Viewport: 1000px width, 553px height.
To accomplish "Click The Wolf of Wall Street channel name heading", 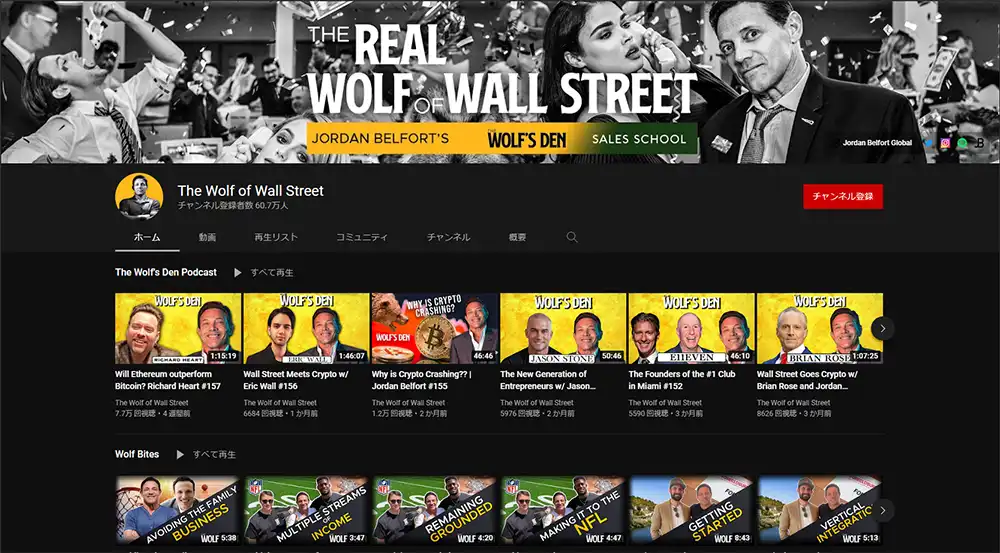I will pos(251,191).
